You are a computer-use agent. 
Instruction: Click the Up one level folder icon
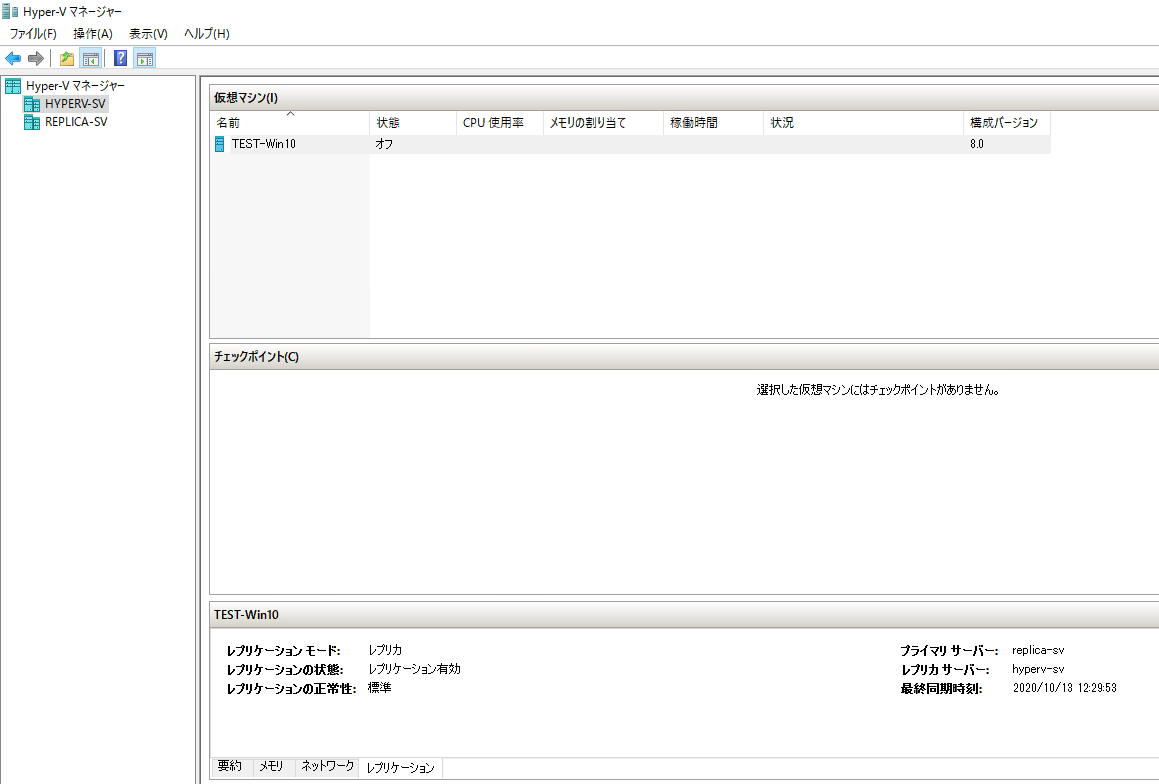[x=67, y=58]
